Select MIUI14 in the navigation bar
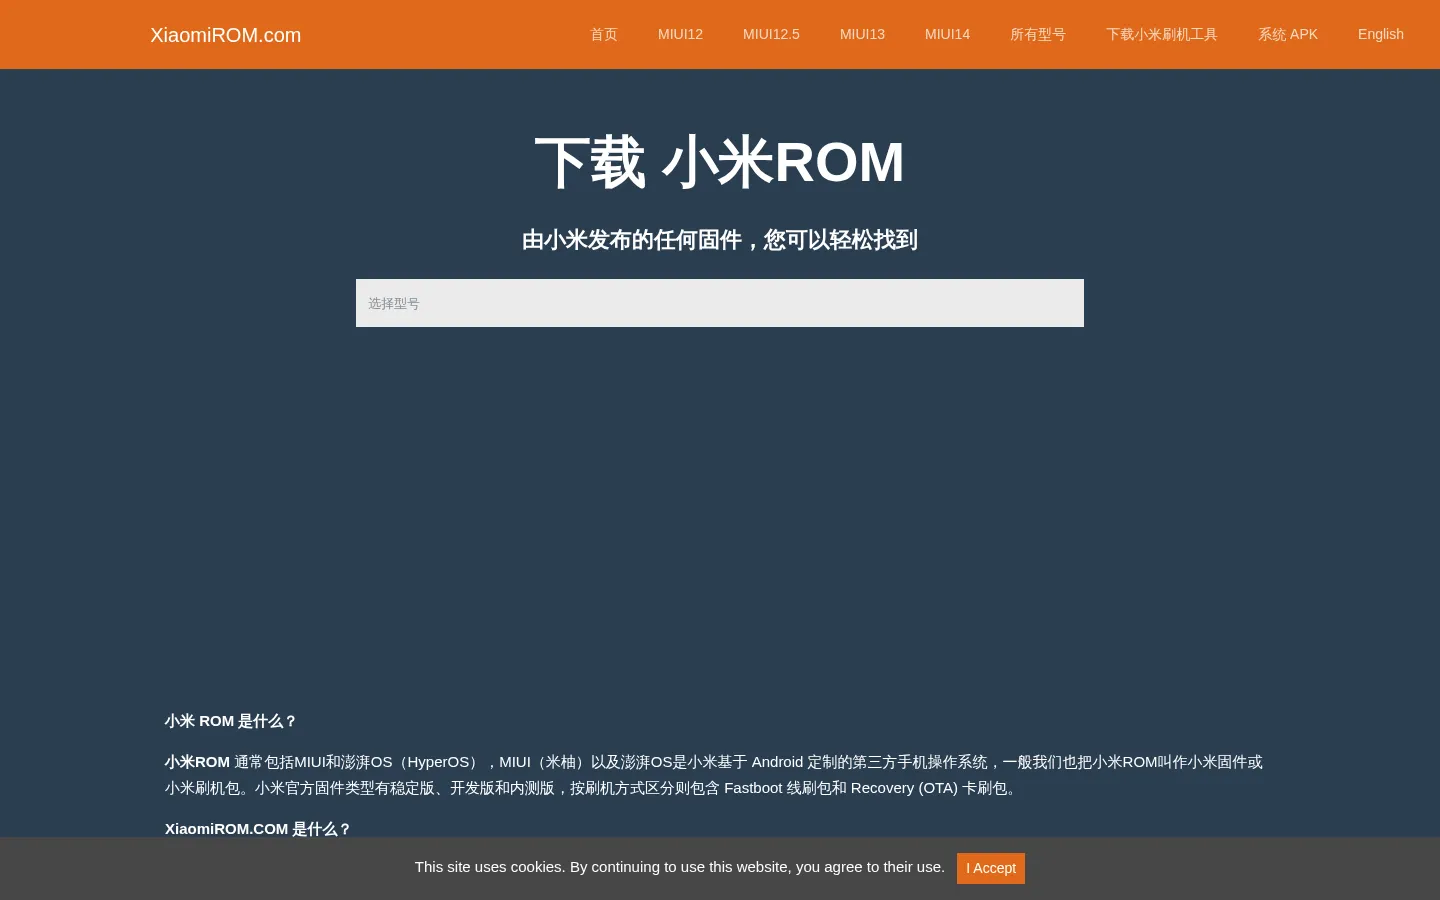Viewport: 1440px width, 900px height. (x=947, y=34)
